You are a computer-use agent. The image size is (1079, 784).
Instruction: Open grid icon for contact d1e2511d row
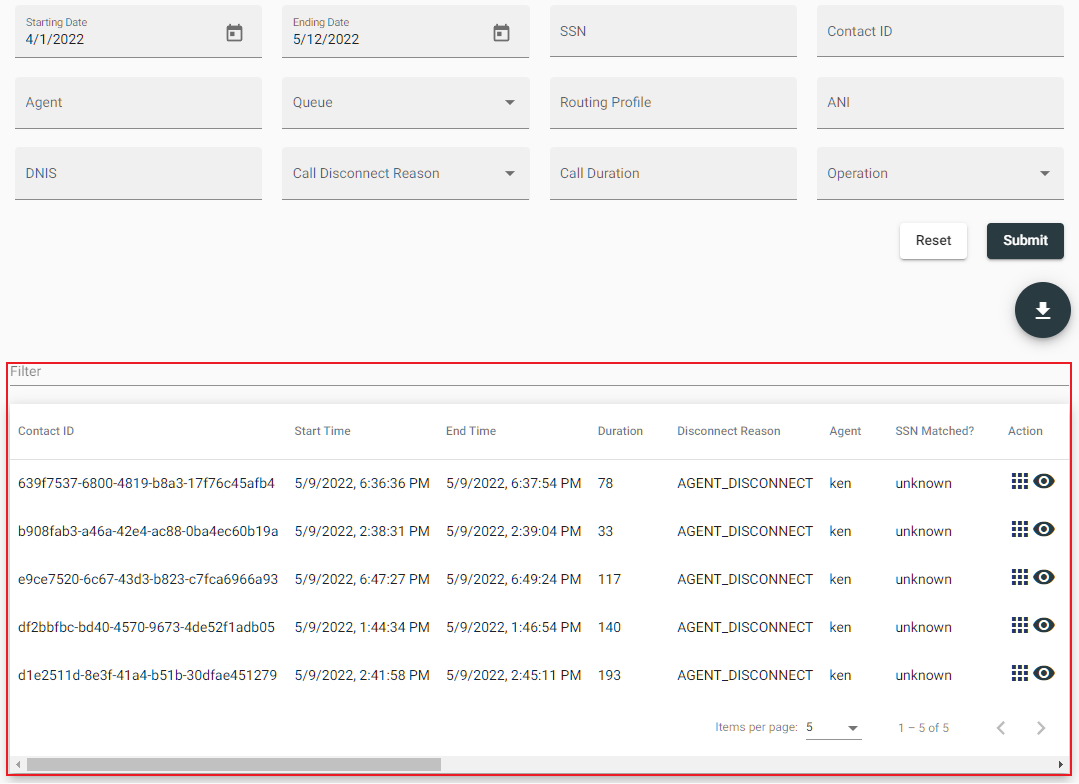[x=1019, y=673]
